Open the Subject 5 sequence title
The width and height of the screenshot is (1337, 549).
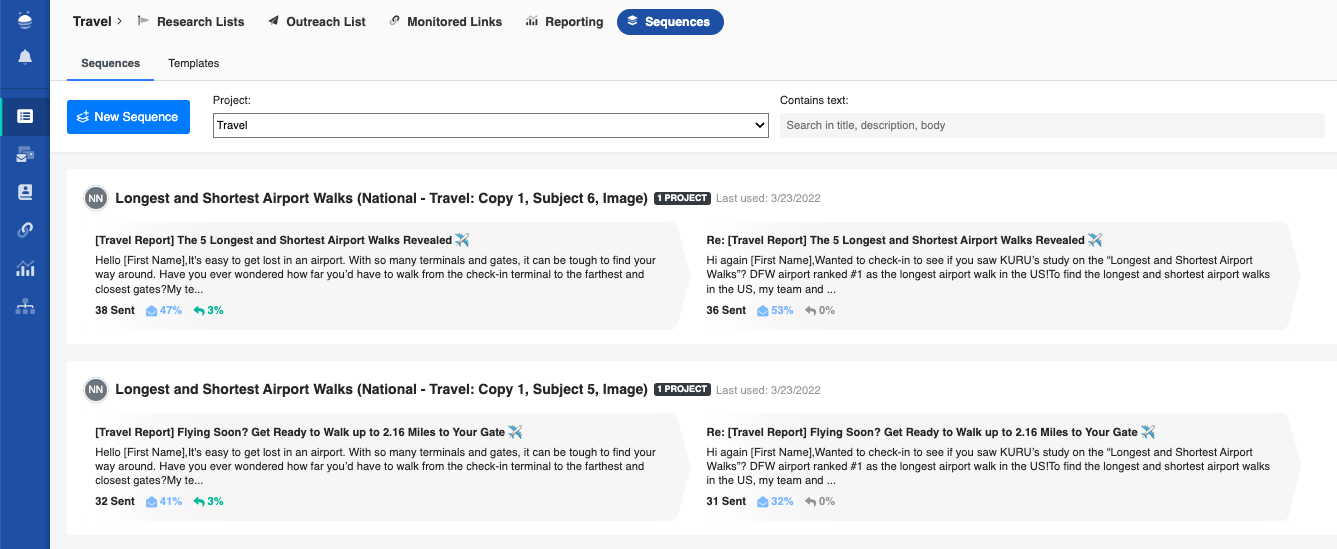point(381,389)
